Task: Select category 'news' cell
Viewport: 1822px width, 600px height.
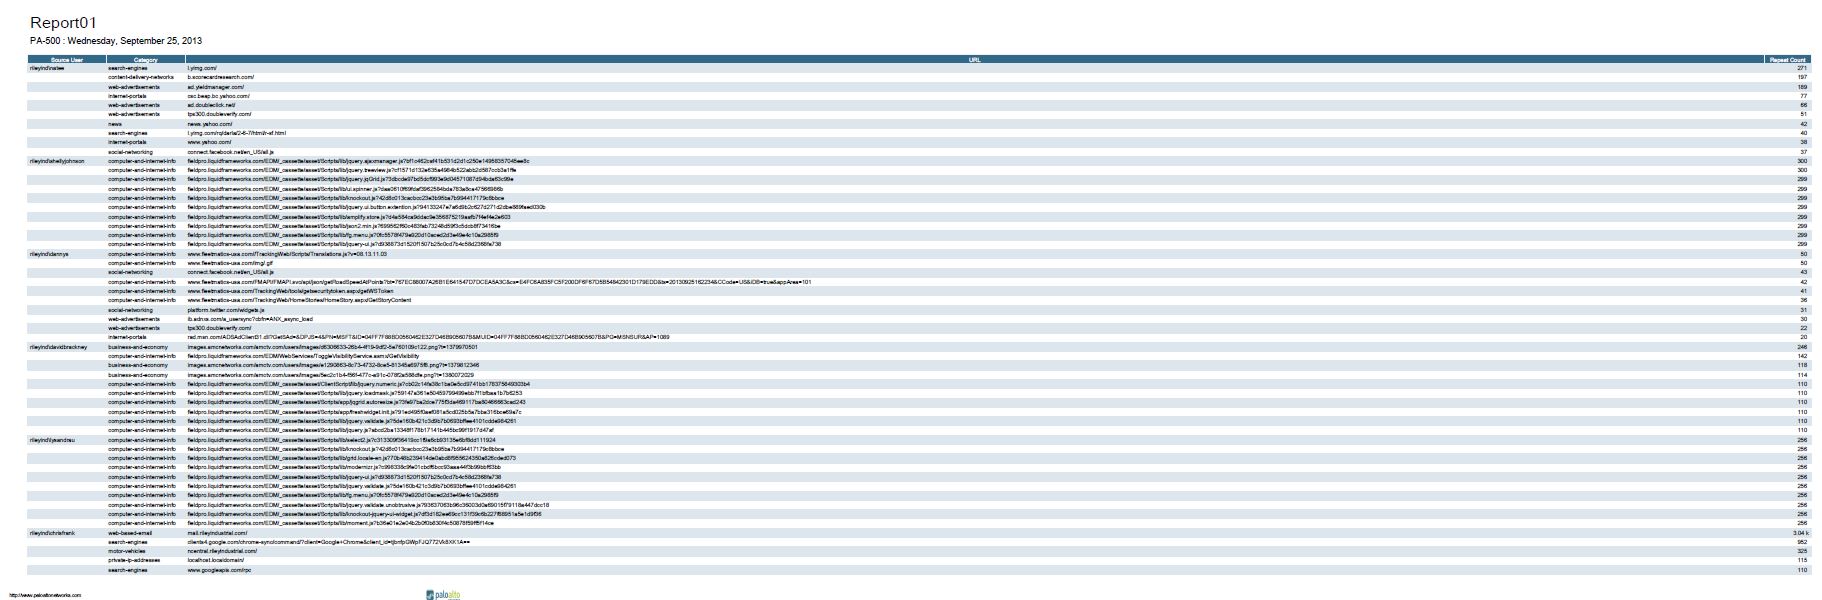Action: coord(115,124)
